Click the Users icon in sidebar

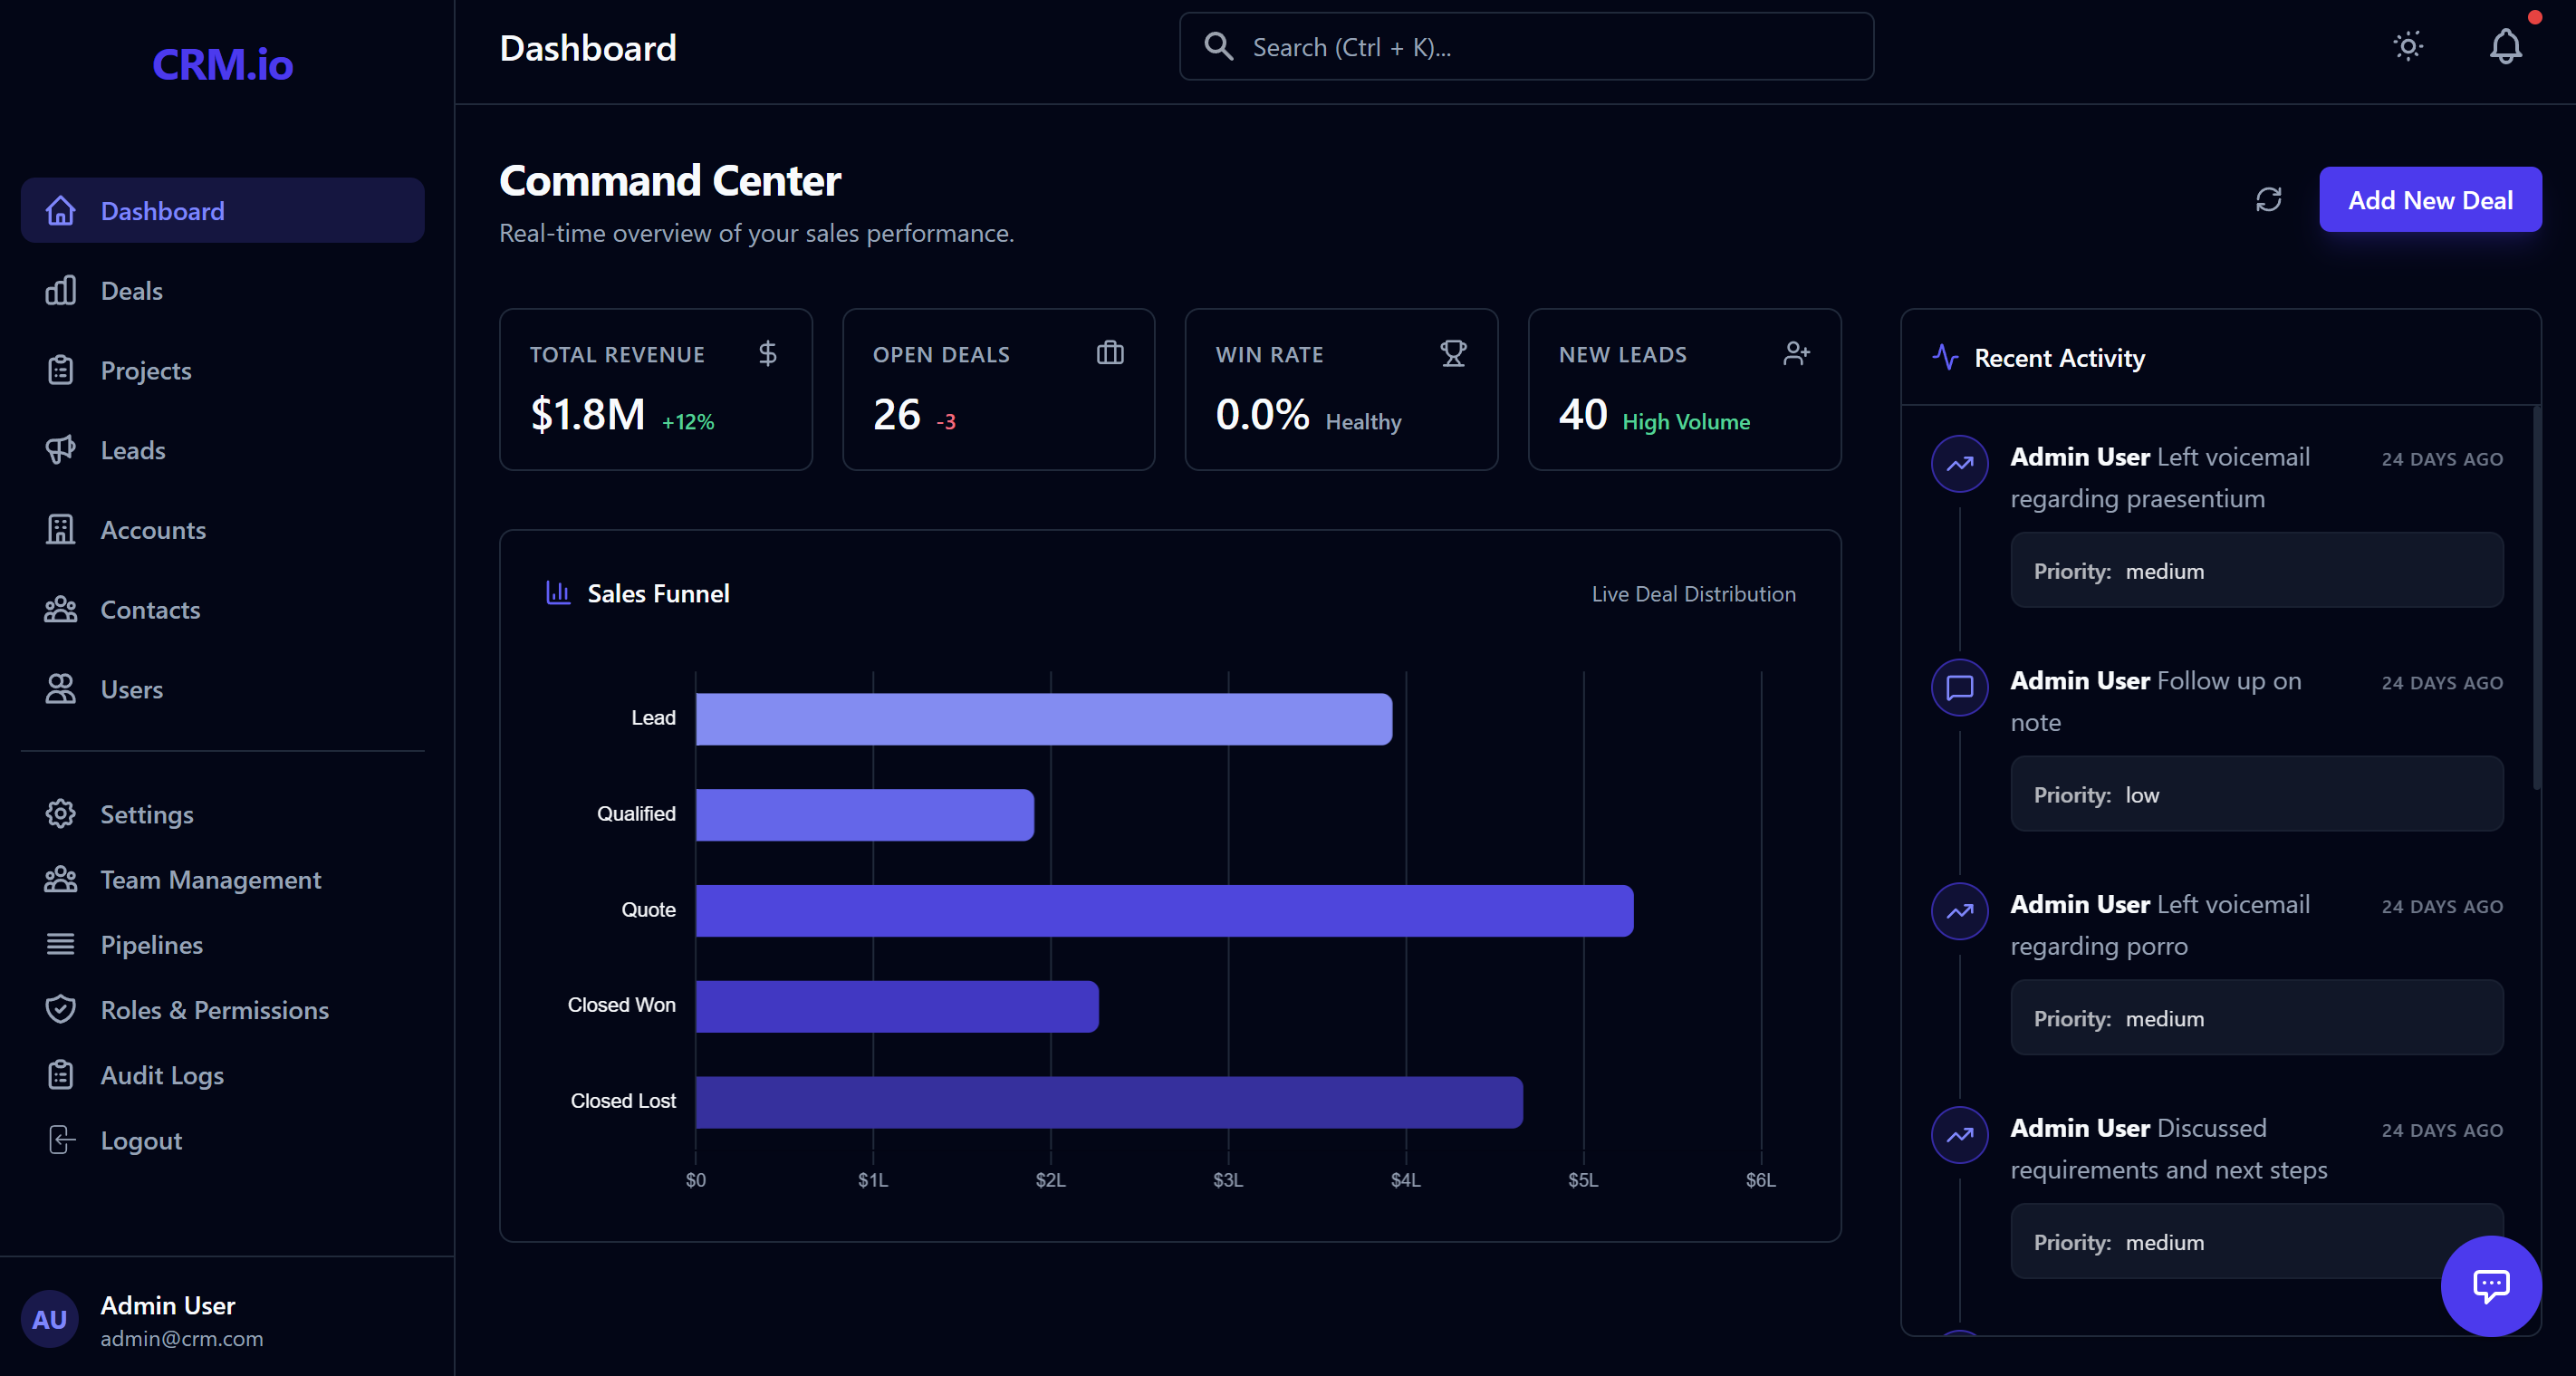[60, 689]
